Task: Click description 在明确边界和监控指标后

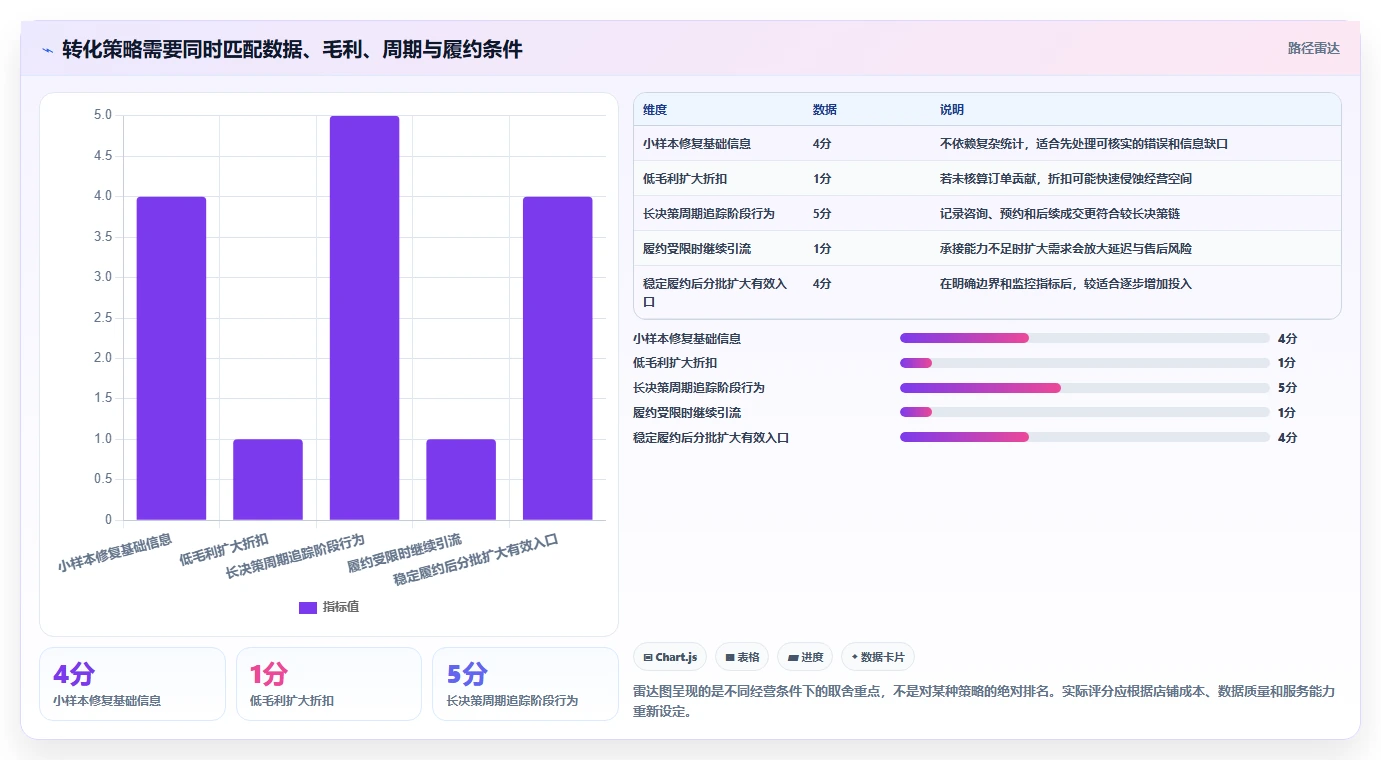Action: tap(1066, 284)
